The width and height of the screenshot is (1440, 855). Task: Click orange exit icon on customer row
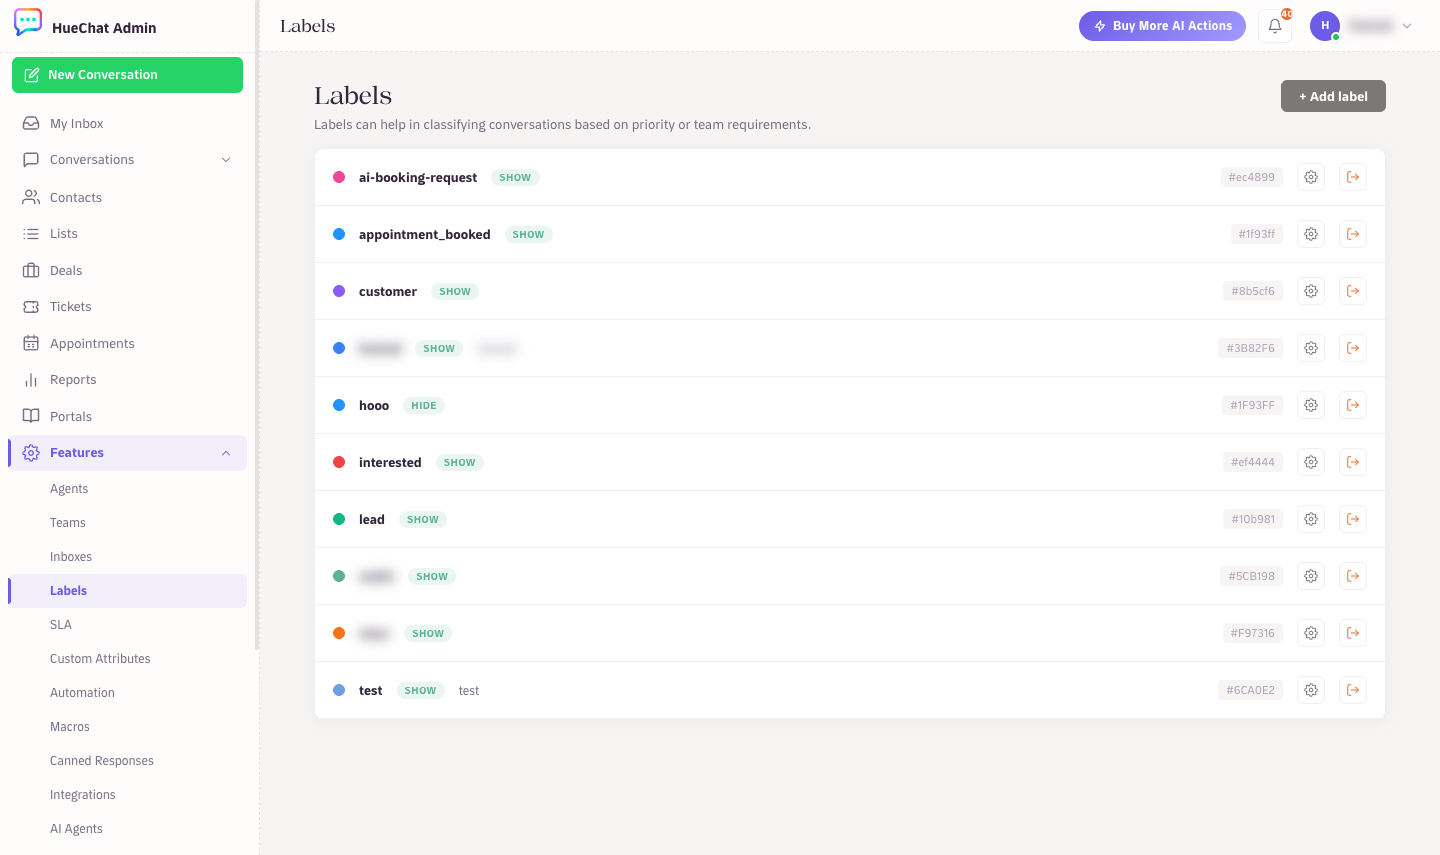tap(1353, 291)
